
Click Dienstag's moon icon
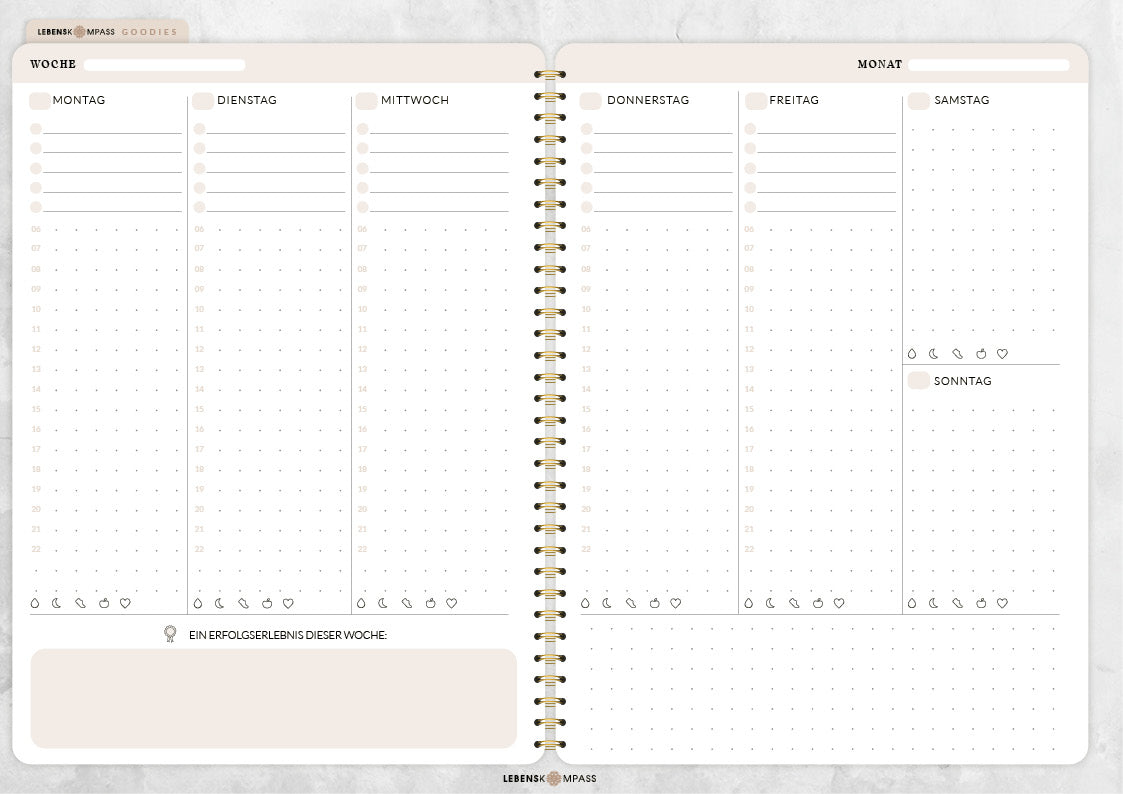[x=220, y=604]
